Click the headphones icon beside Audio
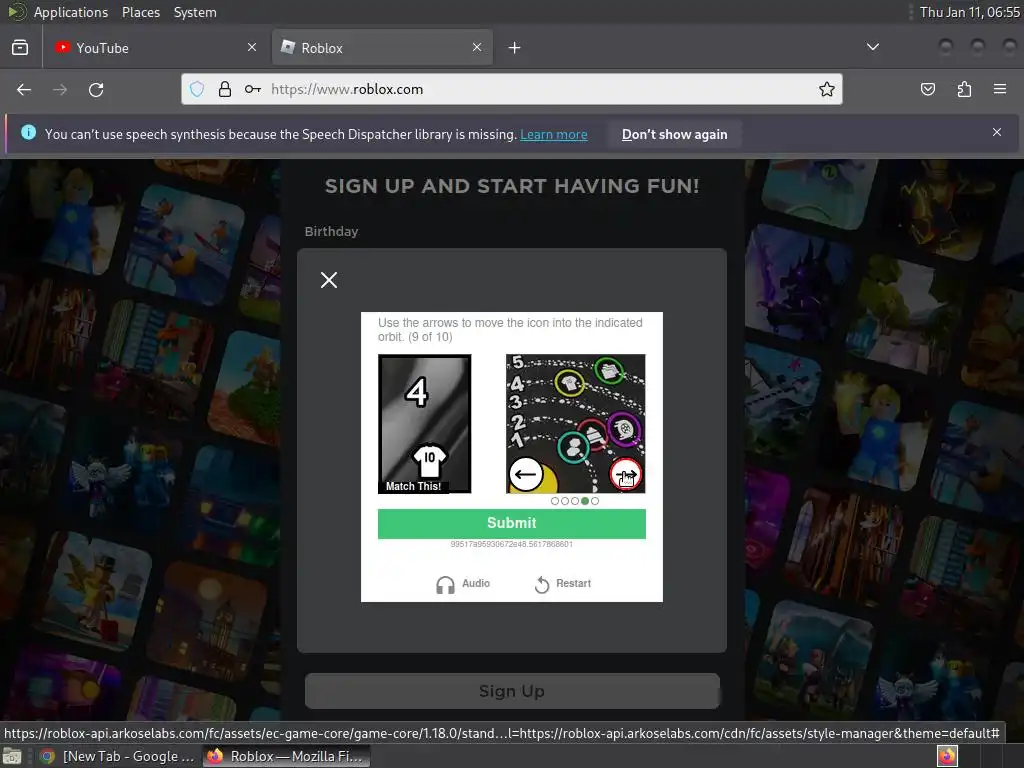The width and height of the screenshot is (1024, 768). click(x=445, y=584)
